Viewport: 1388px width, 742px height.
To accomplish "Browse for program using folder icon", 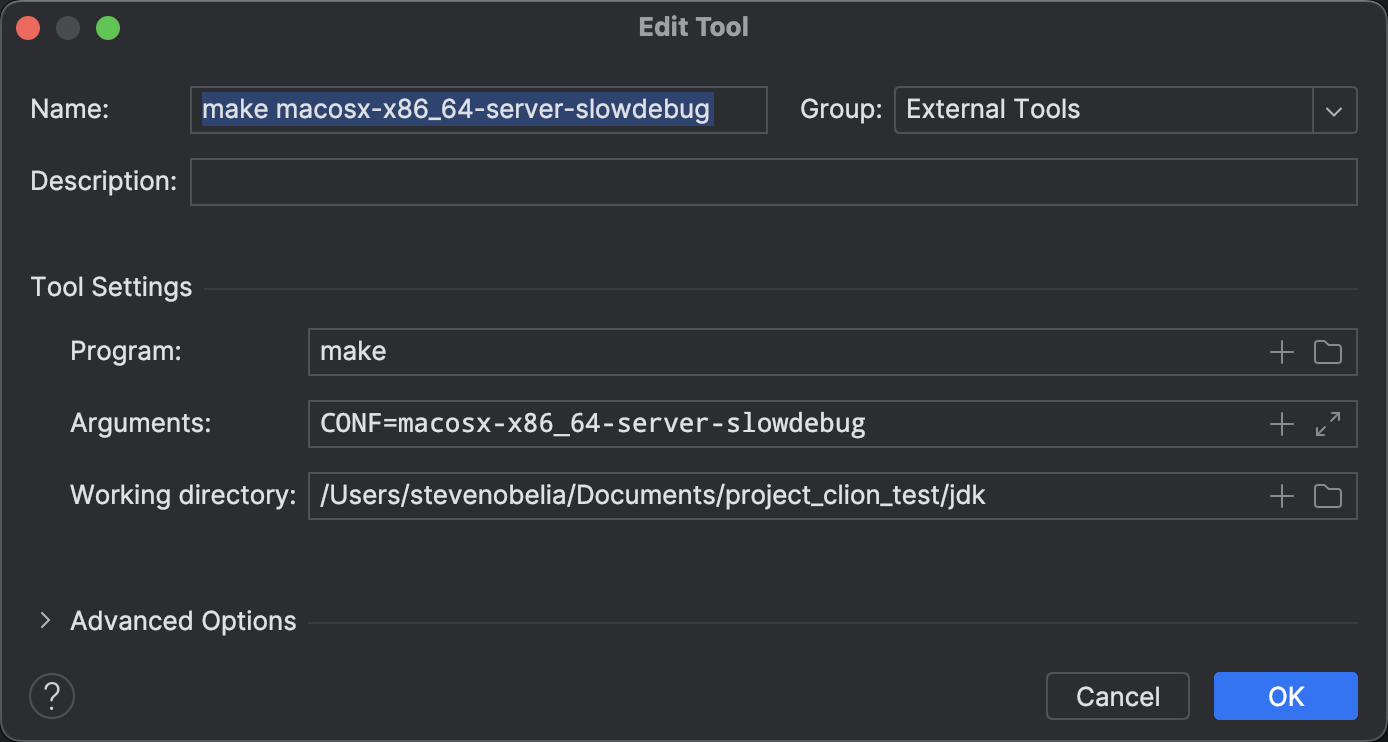I will (x=1327, y=352).
